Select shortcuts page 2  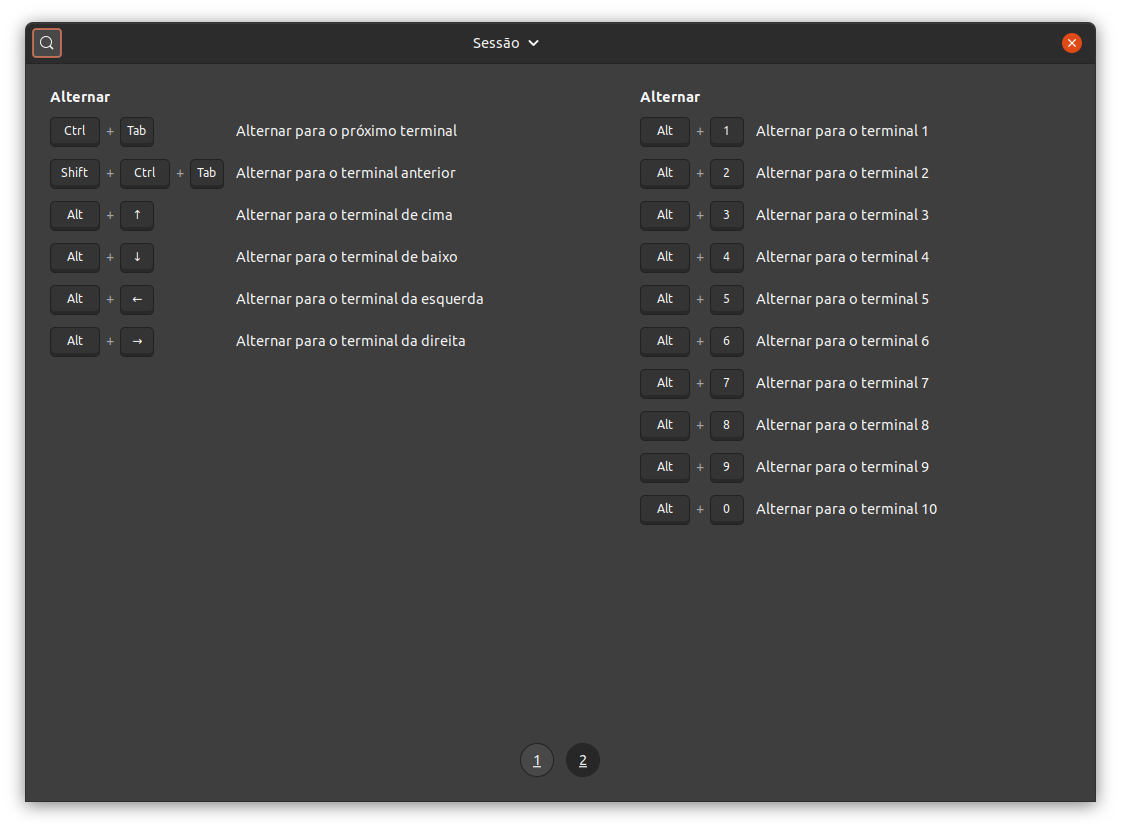(583, 760)
